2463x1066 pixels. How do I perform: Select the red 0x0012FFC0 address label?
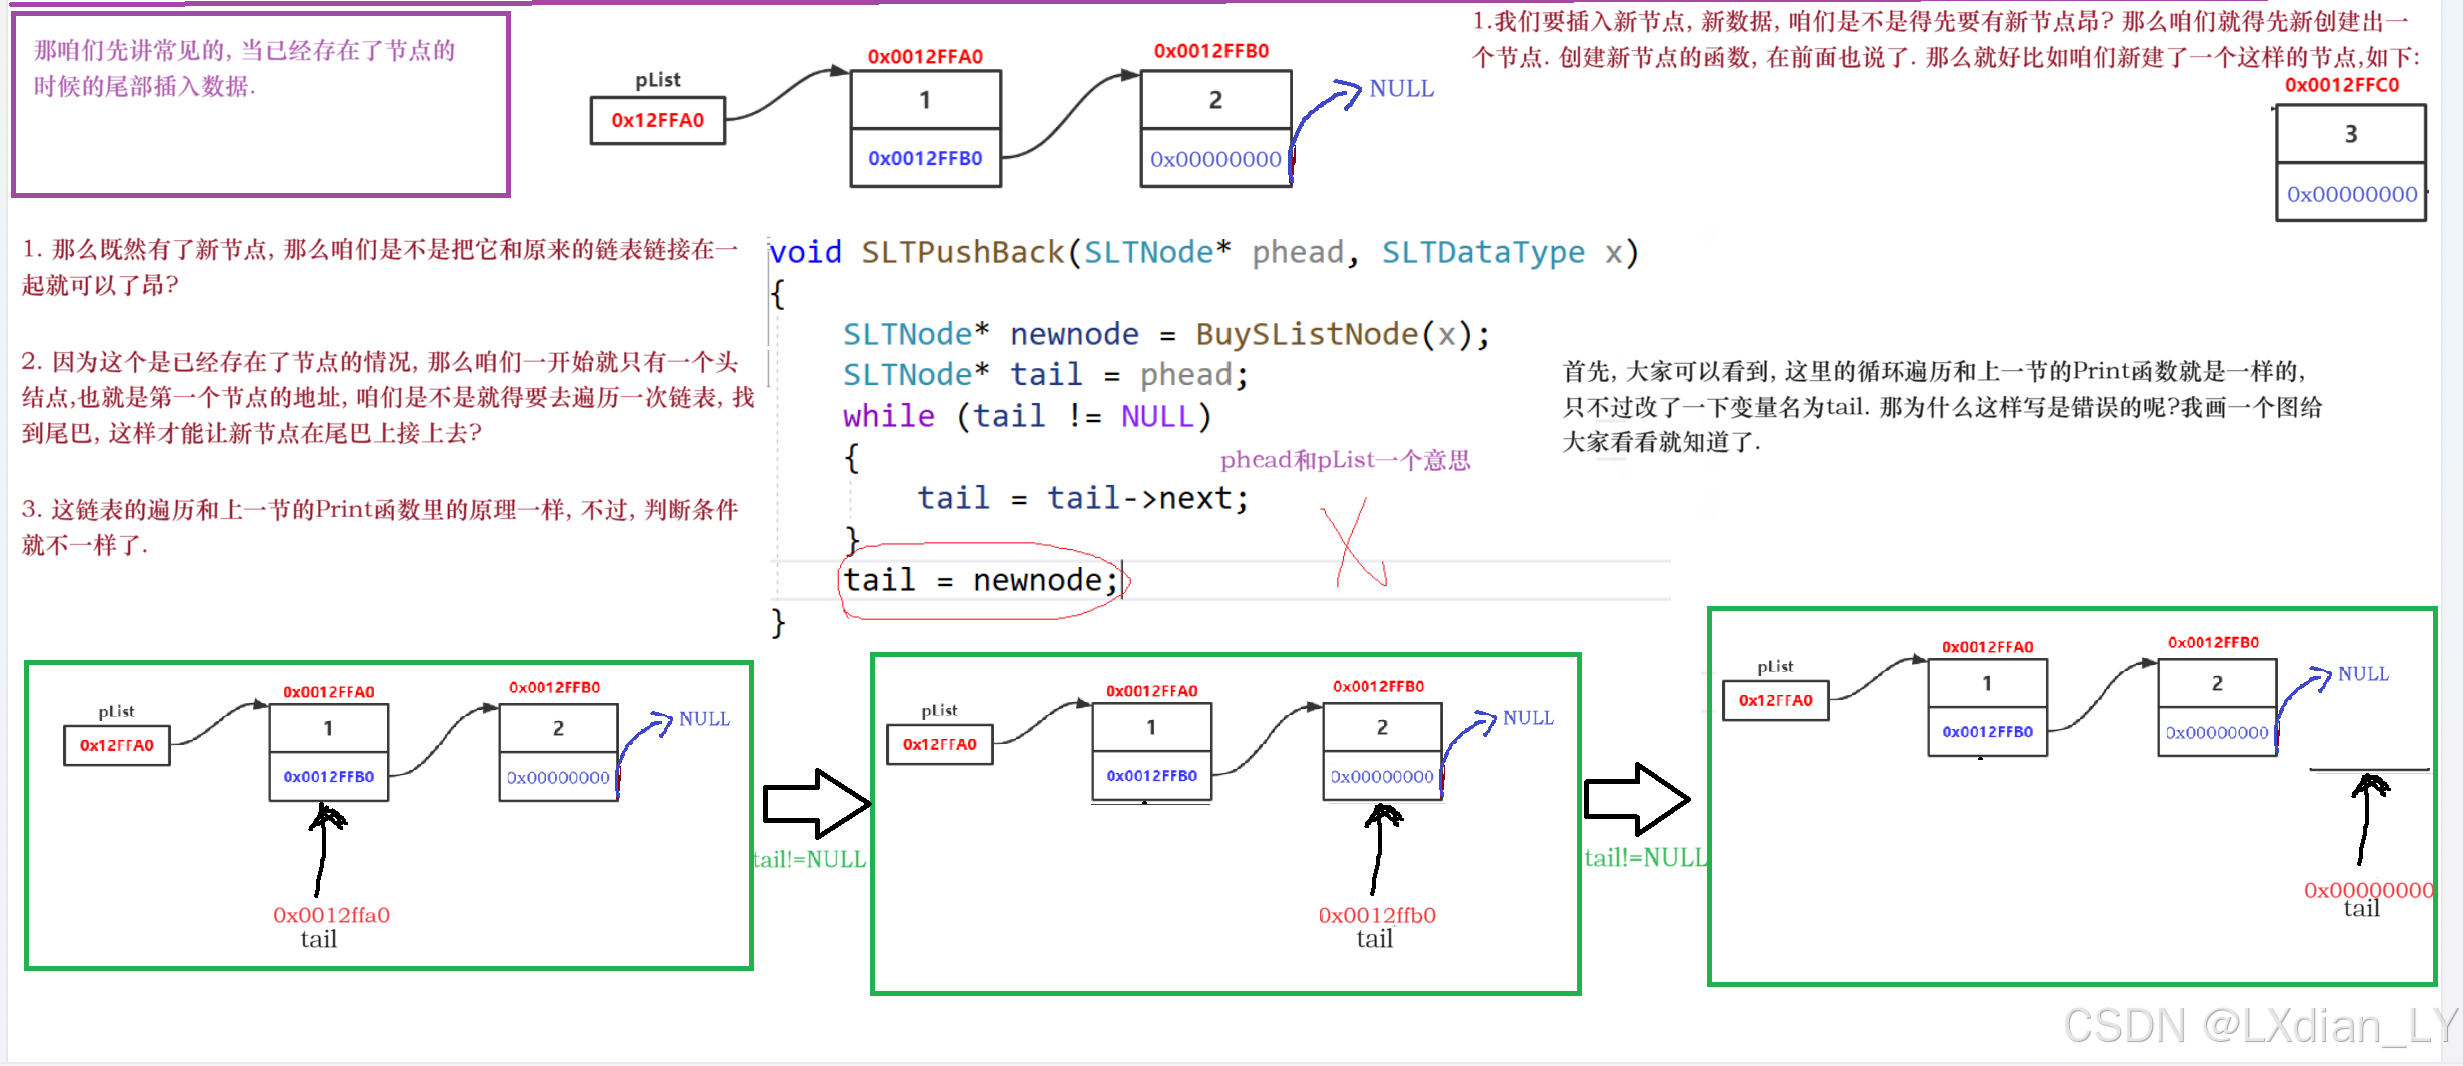[x=2341, y=85]
